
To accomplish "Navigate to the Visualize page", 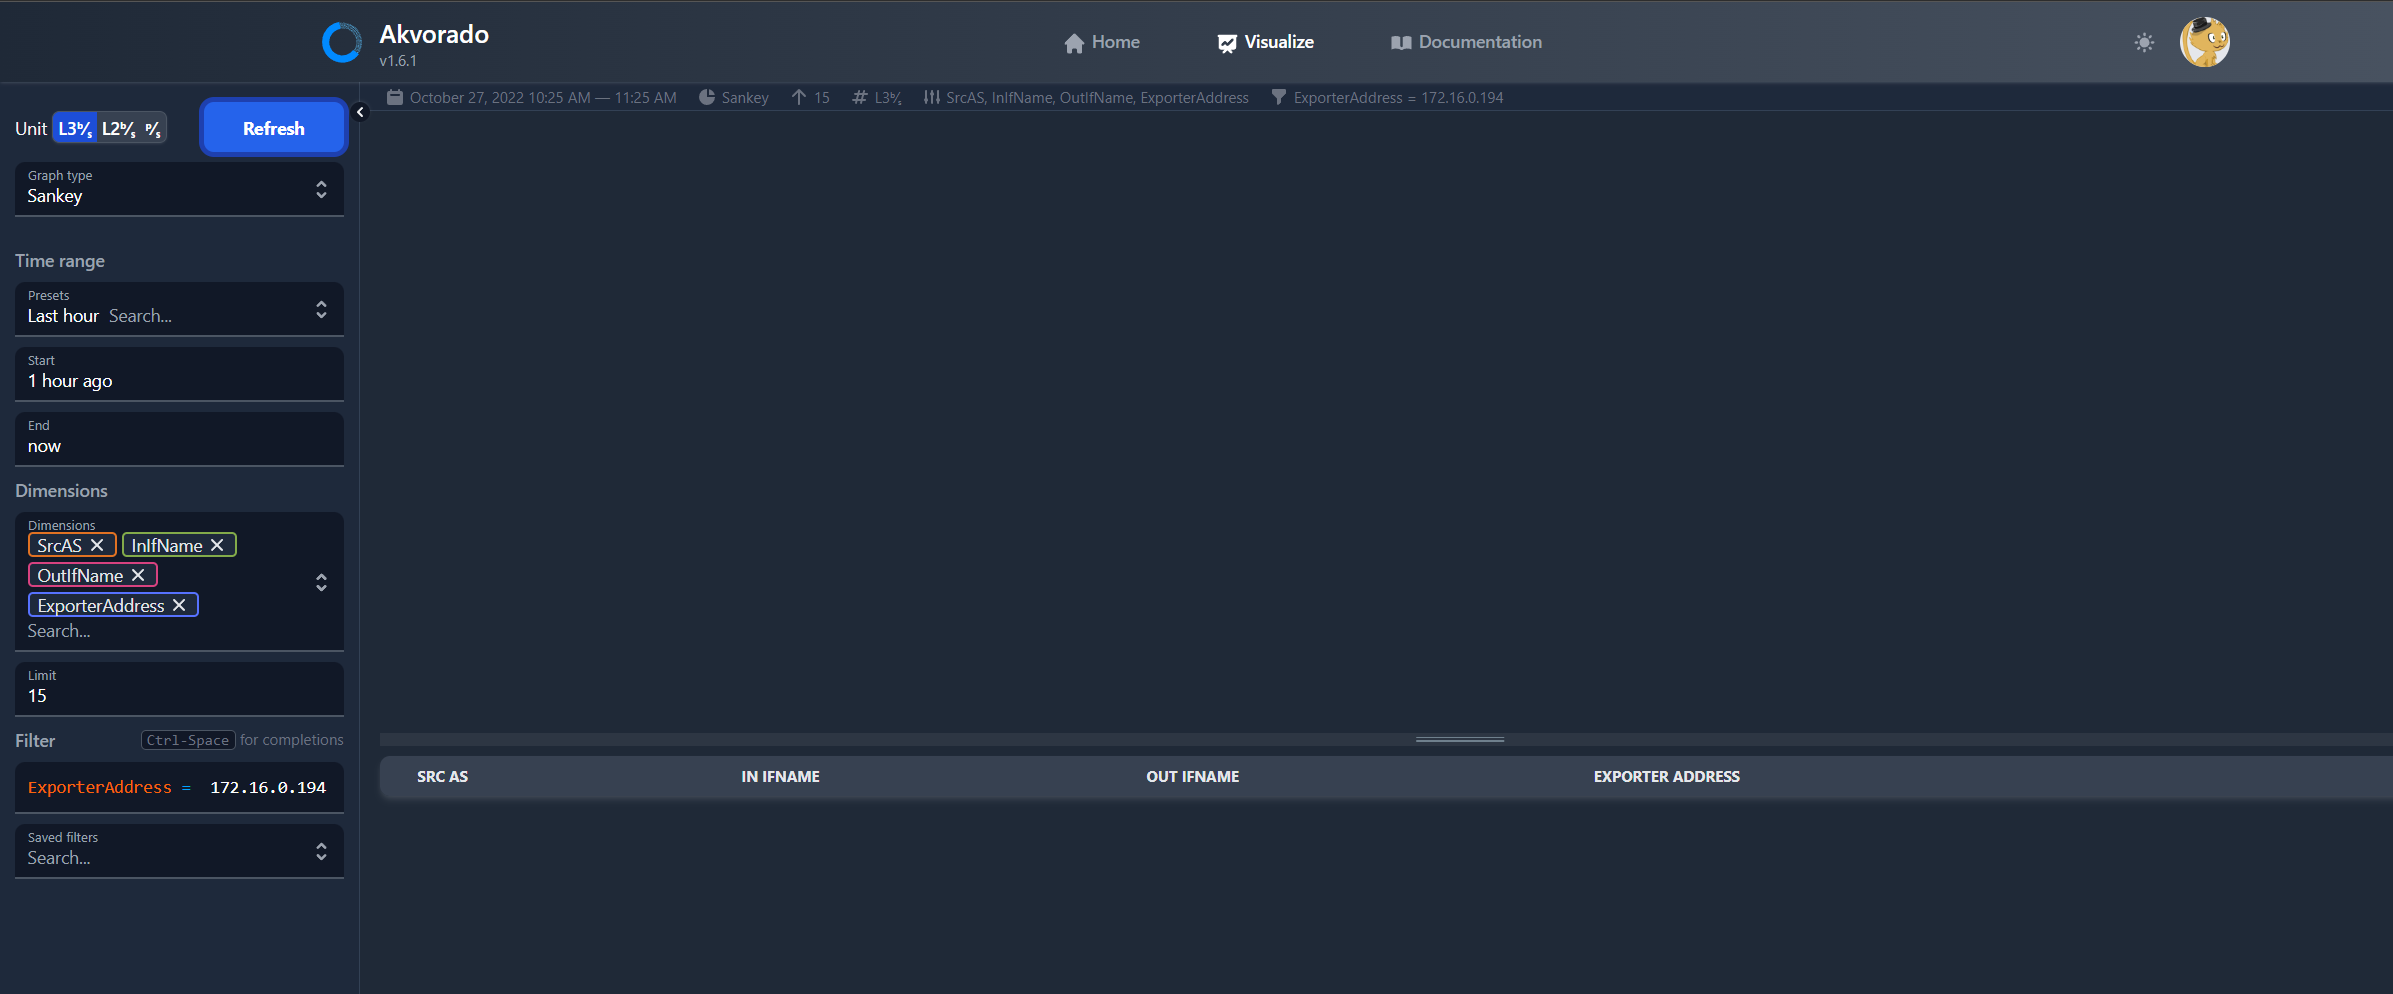I will [x=1265, y=42].
